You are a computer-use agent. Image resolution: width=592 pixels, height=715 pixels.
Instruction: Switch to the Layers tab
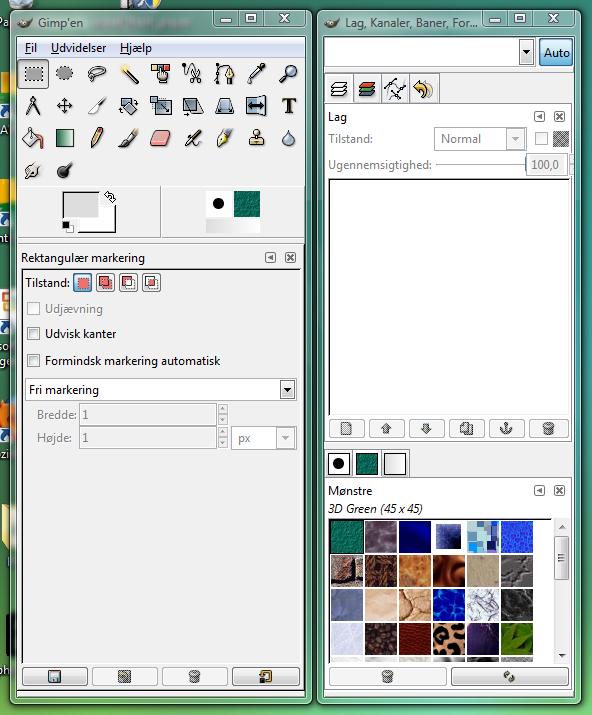point(339,88)
